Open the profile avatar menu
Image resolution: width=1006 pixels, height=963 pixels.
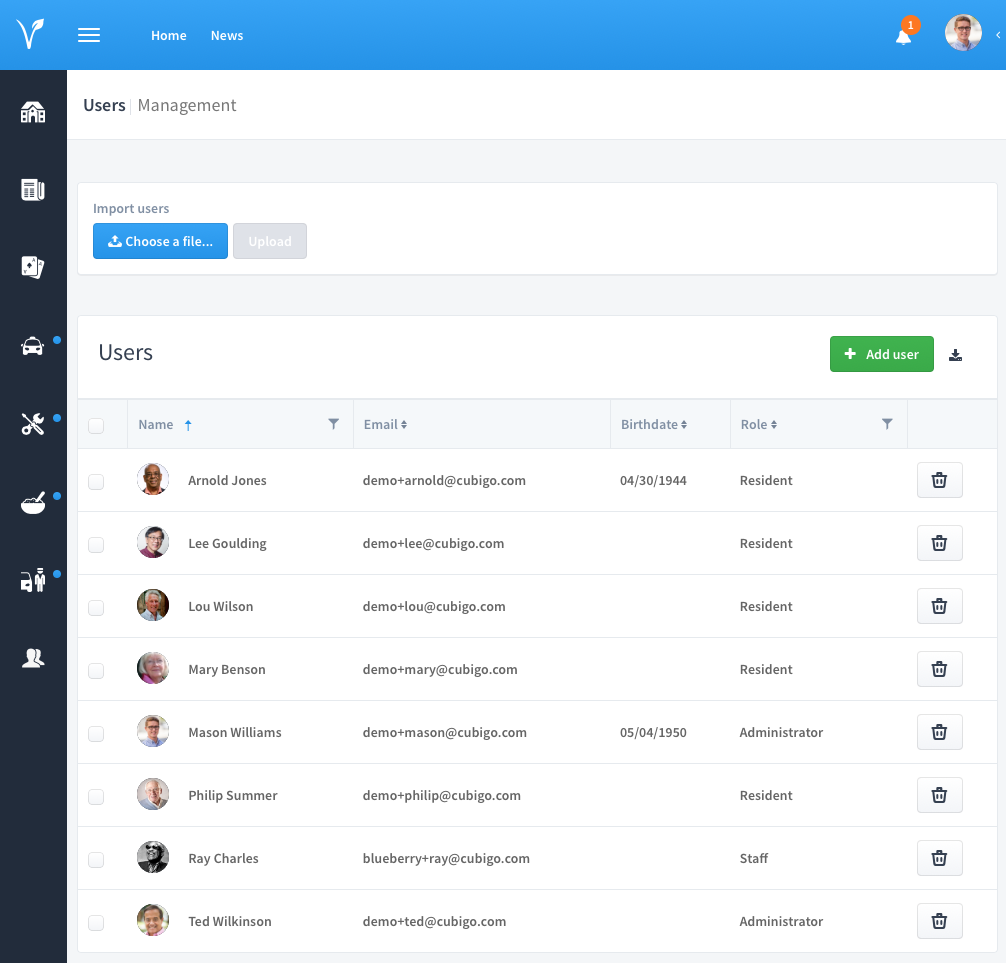963,33
